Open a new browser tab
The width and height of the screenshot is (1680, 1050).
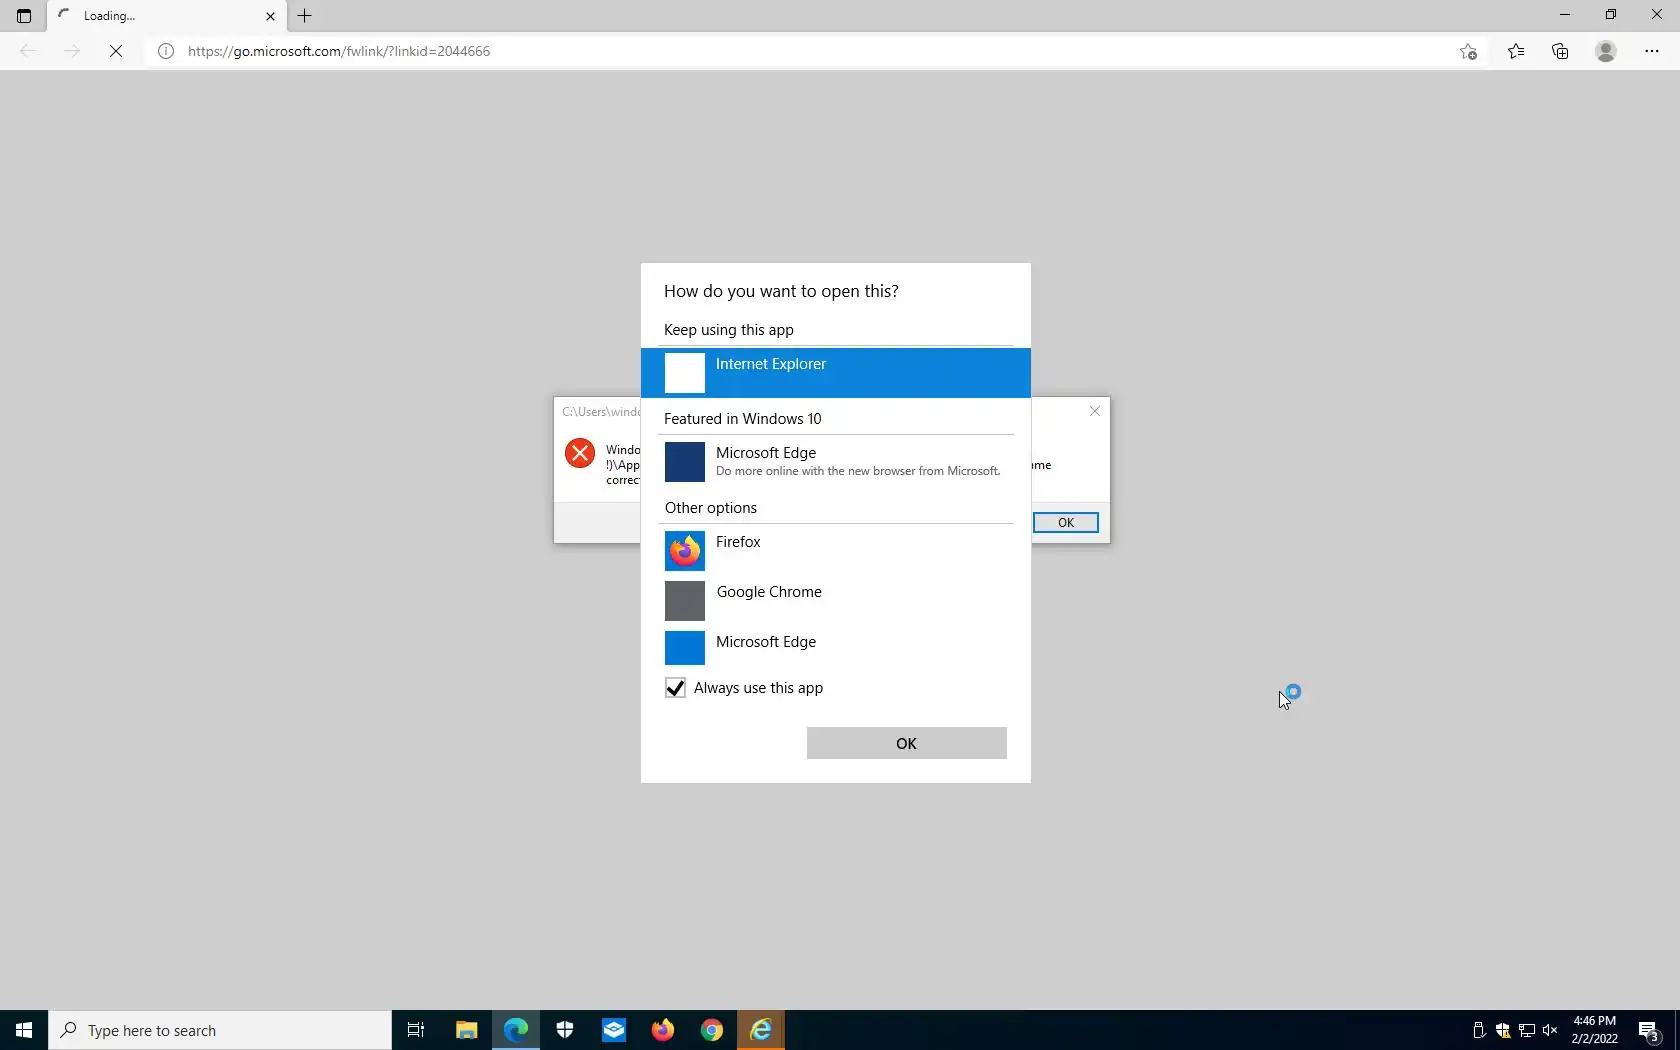[x=305, y=16]
